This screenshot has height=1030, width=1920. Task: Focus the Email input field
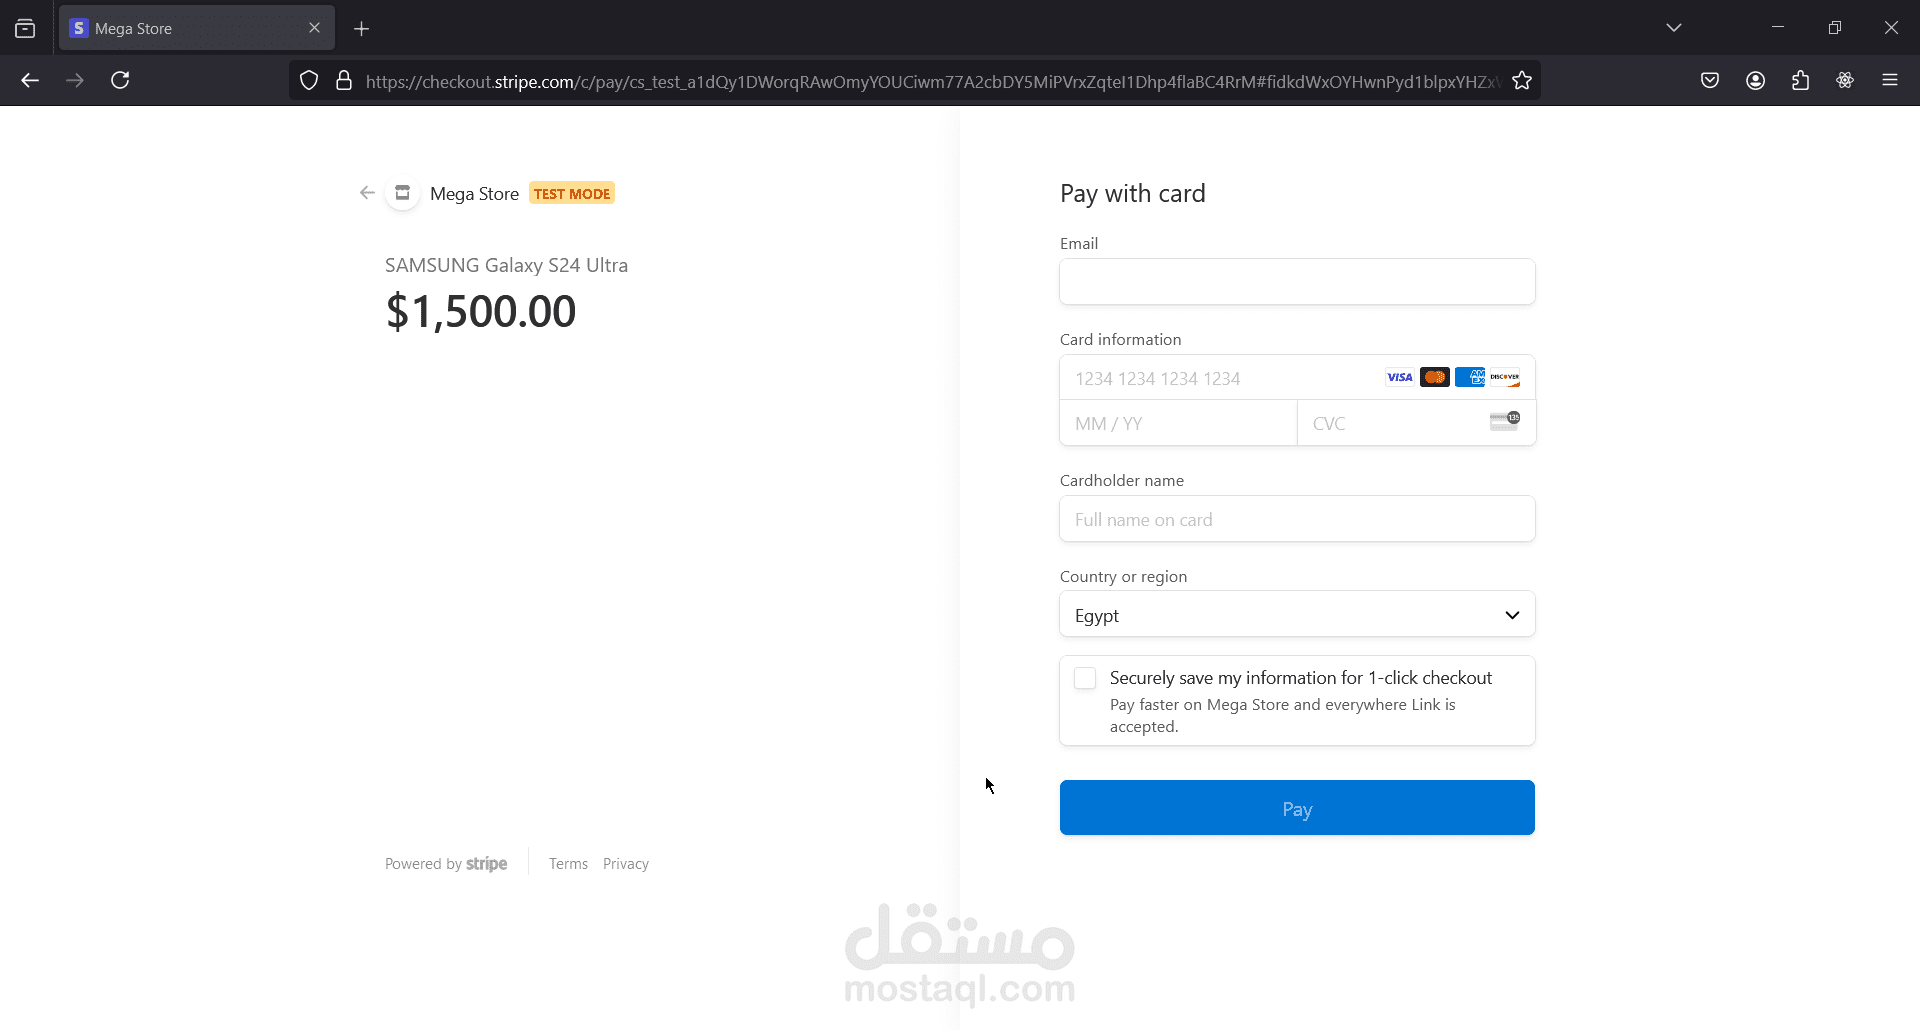pos(1297,282)
